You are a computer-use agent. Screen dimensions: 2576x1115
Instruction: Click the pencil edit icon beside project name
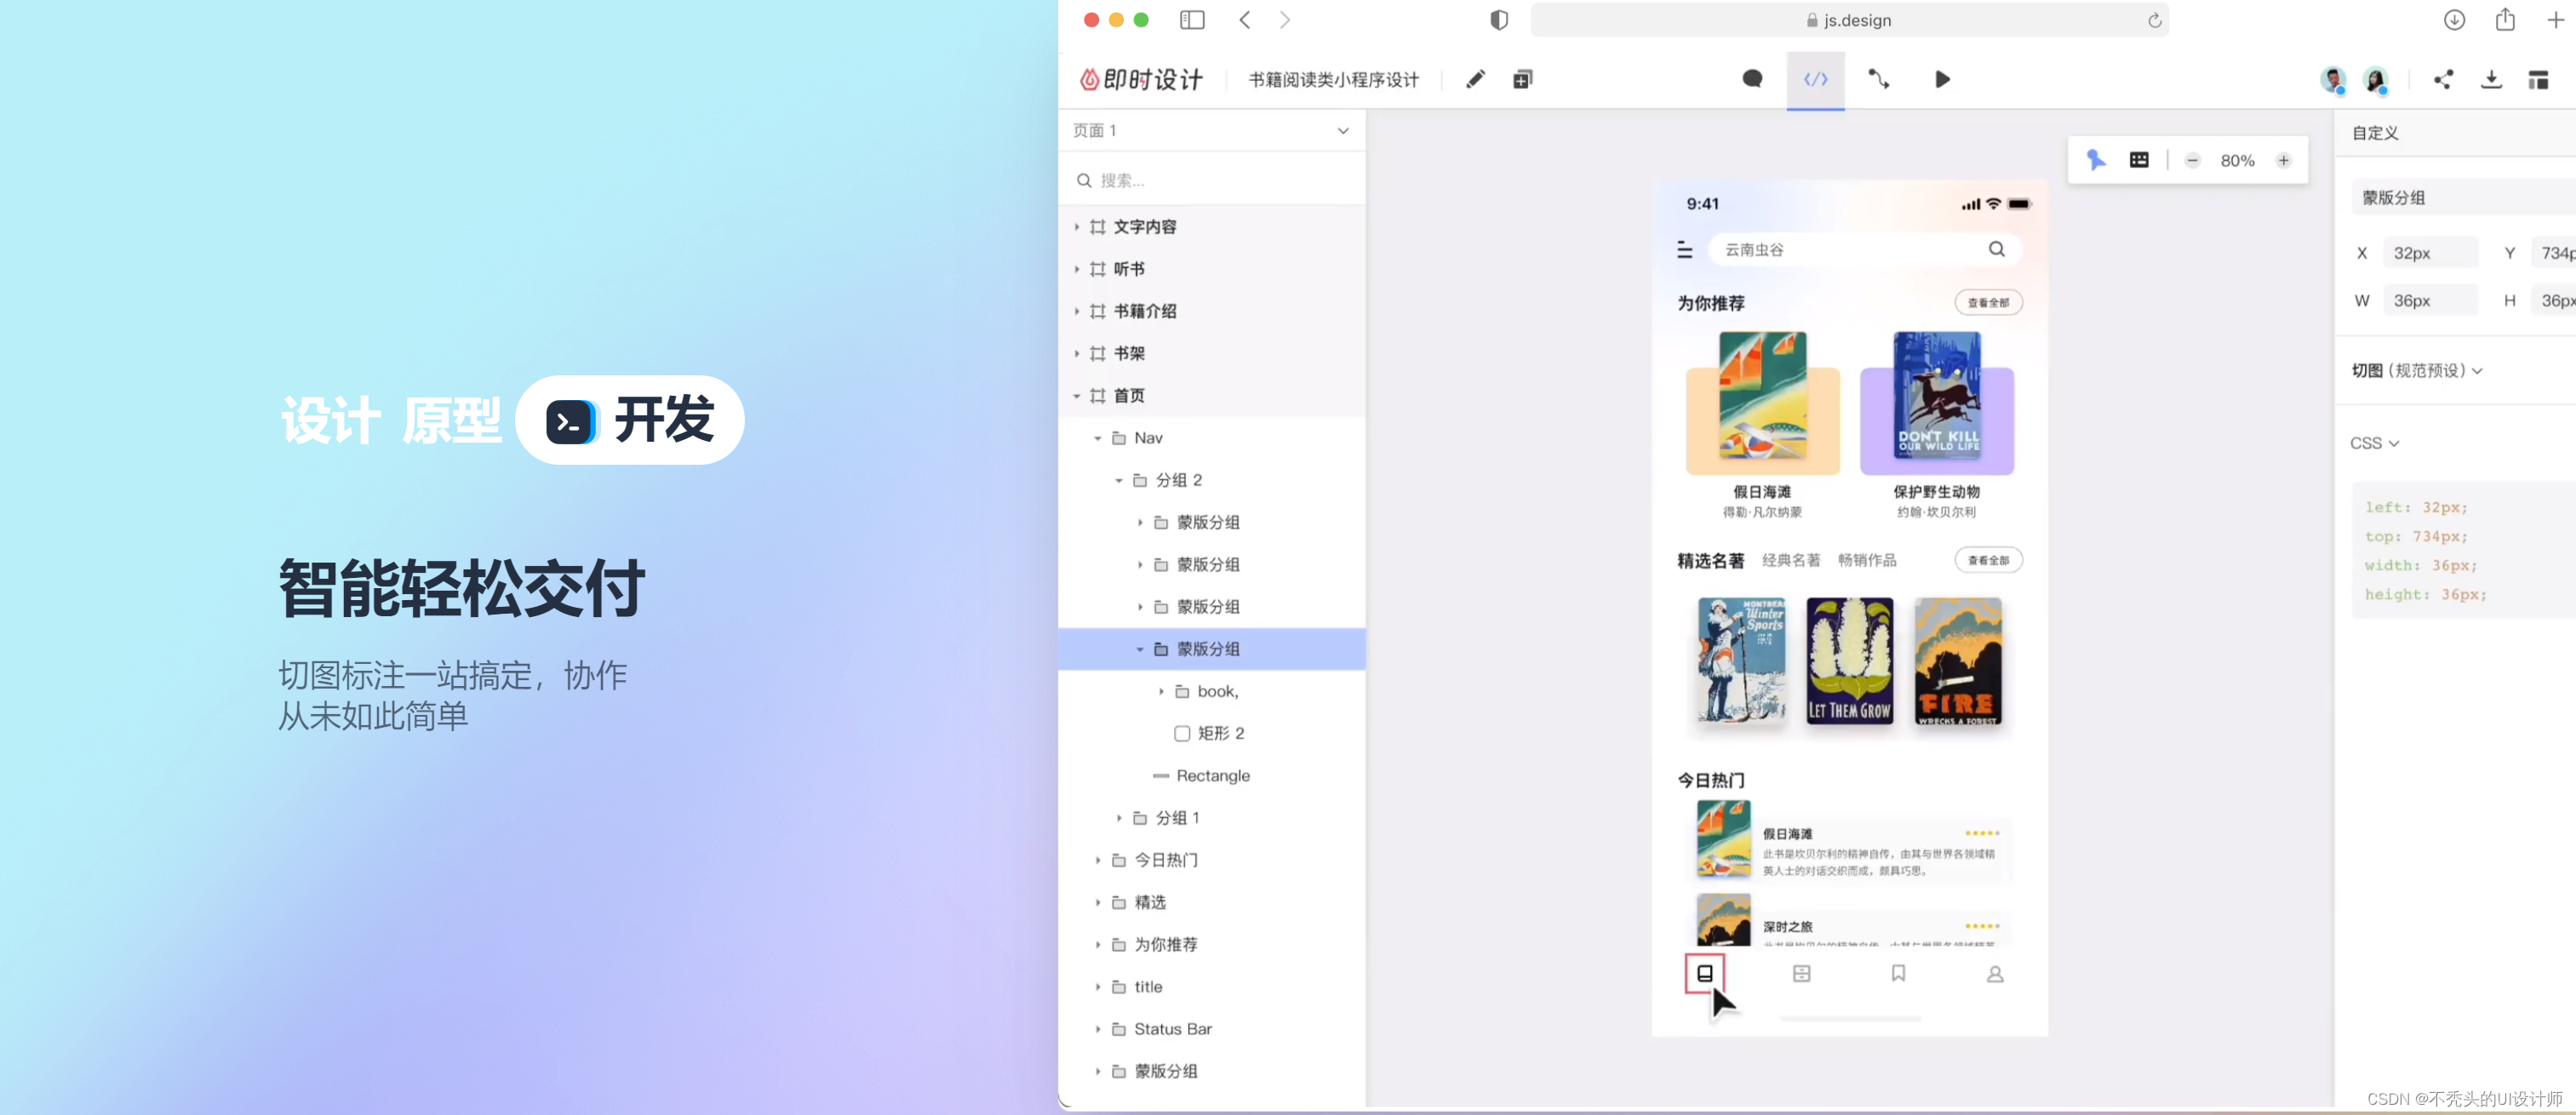pyautogui.click(x=1475, y=79)
